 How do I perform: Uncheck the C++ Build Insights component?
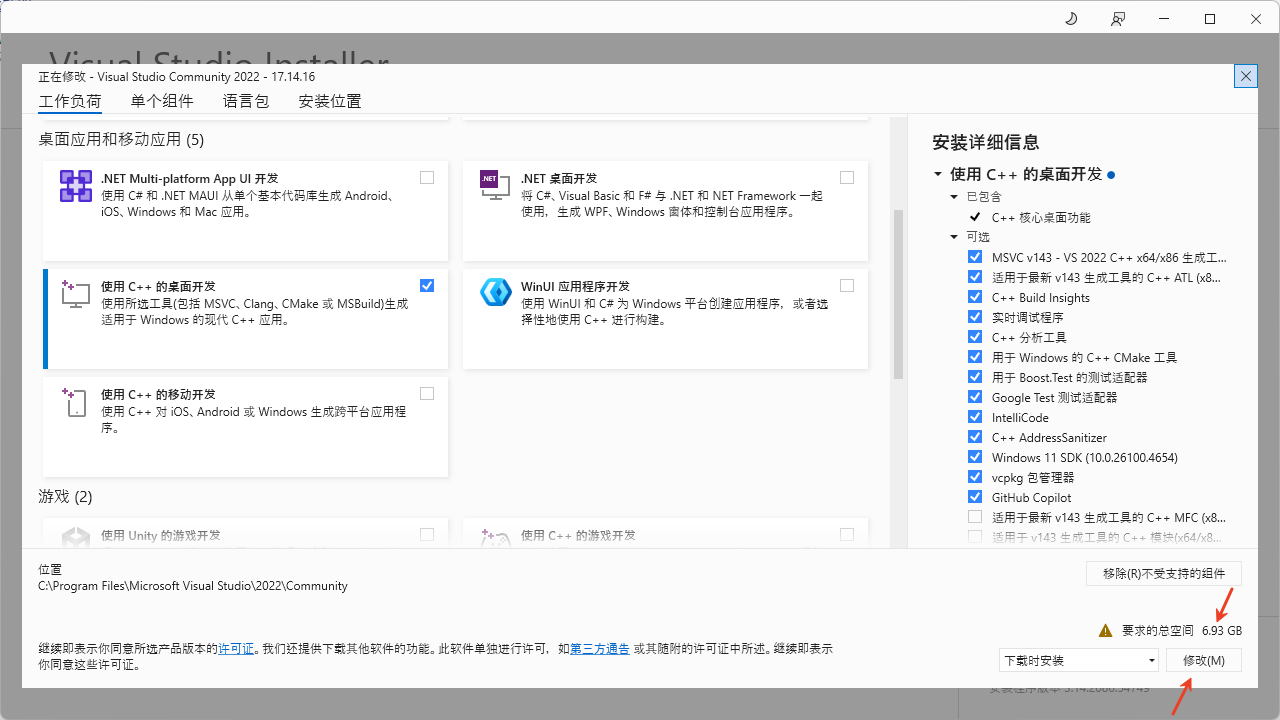(x=975, y=297)
